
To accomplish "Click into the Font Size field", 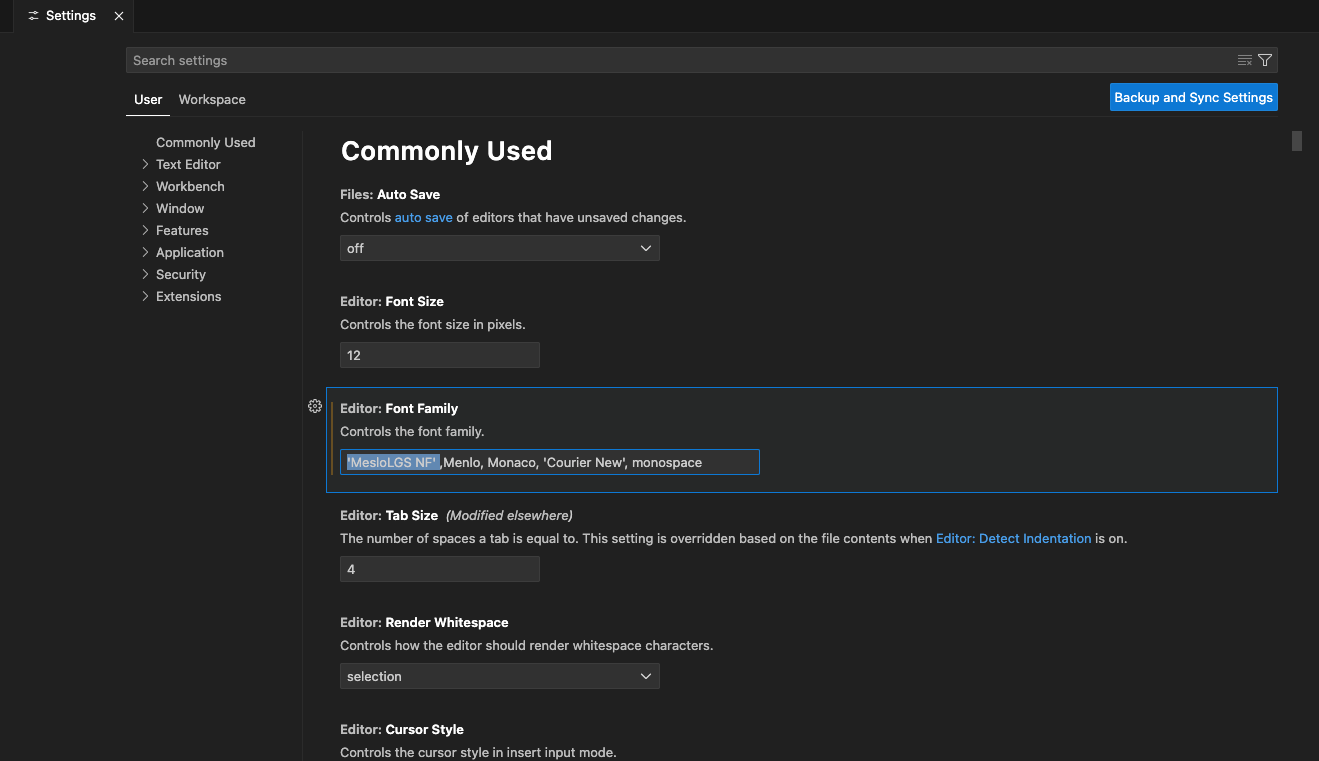I will pos(440,355).
